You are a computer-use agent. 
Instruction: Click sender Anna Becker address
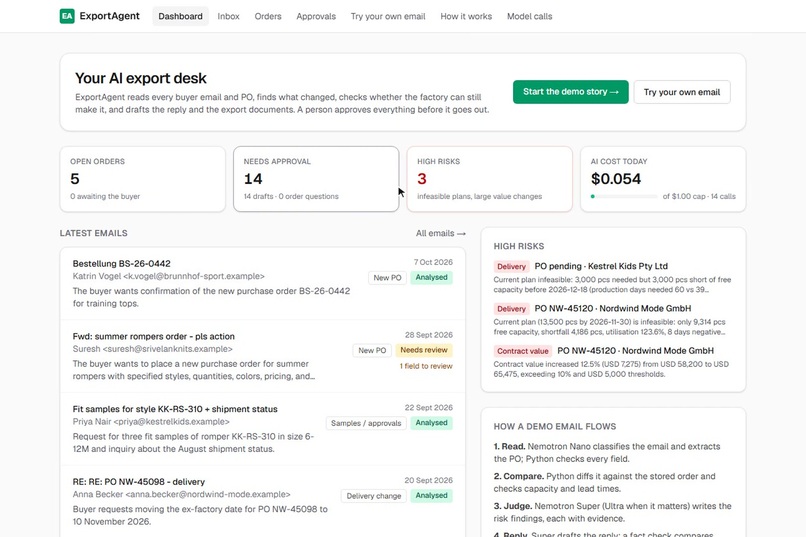(x=181, y=494)
